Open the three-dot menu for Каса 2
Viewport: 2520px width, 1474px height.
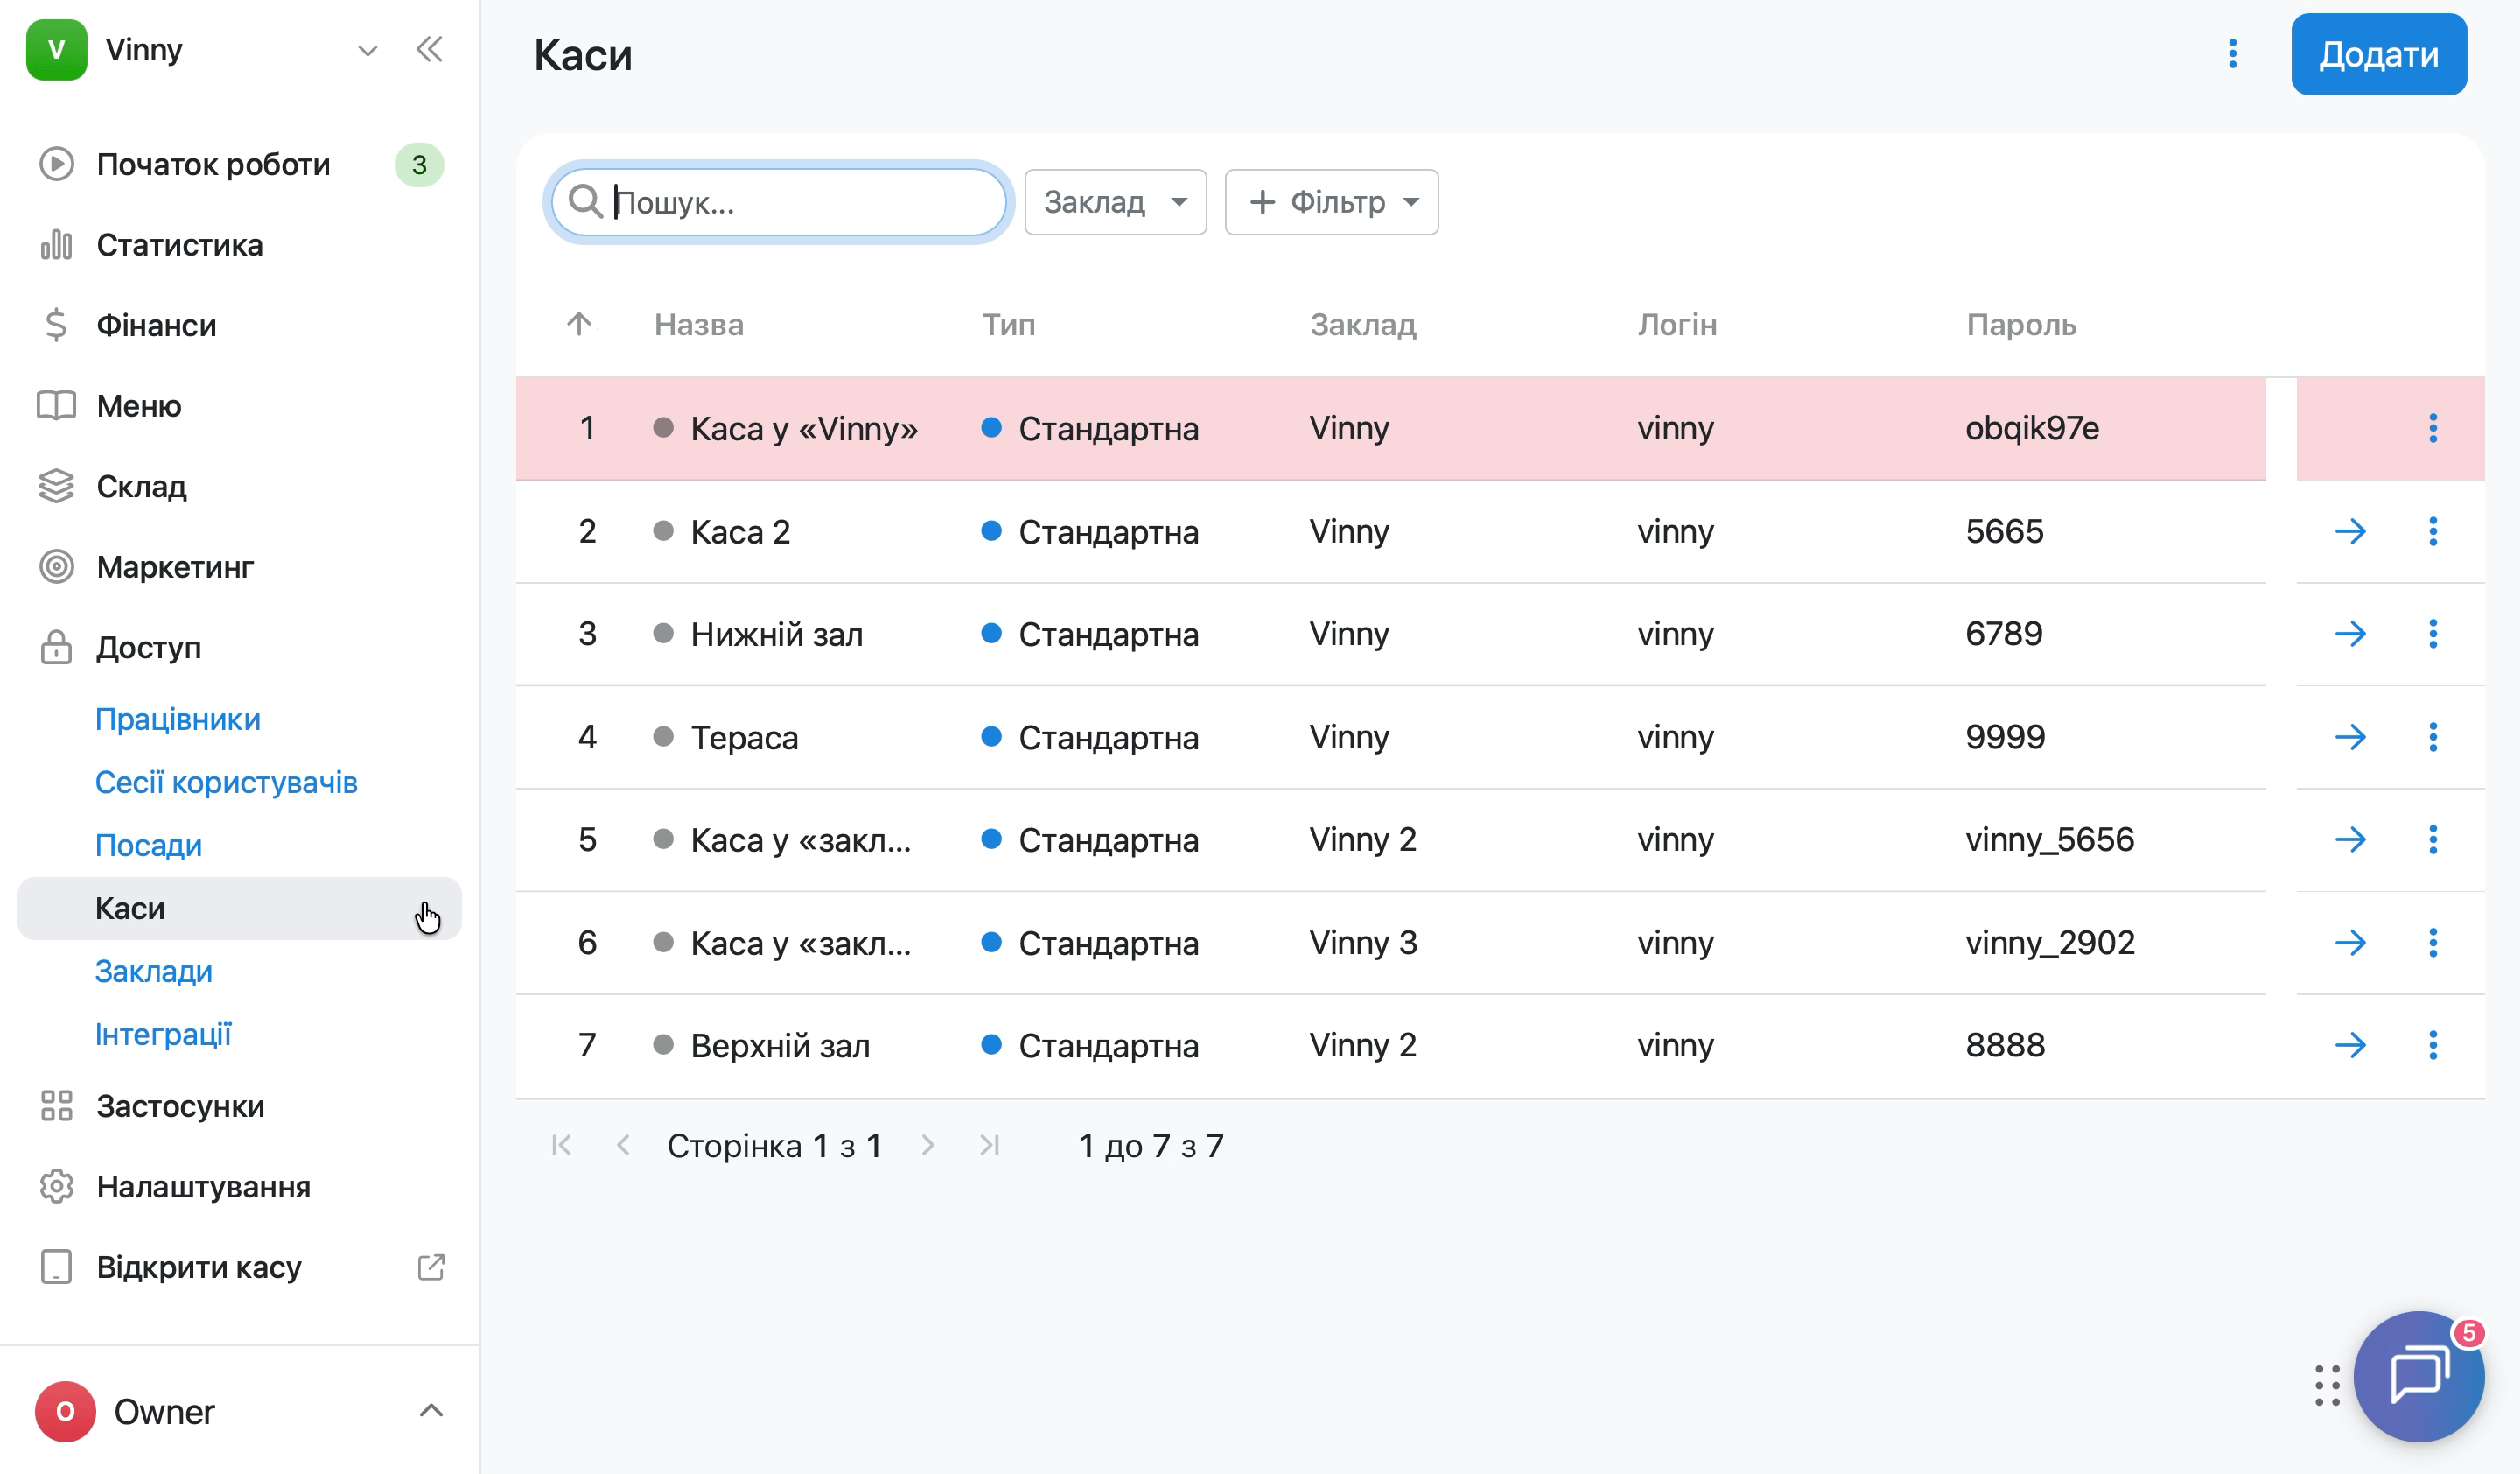(x=2432, y=531)
